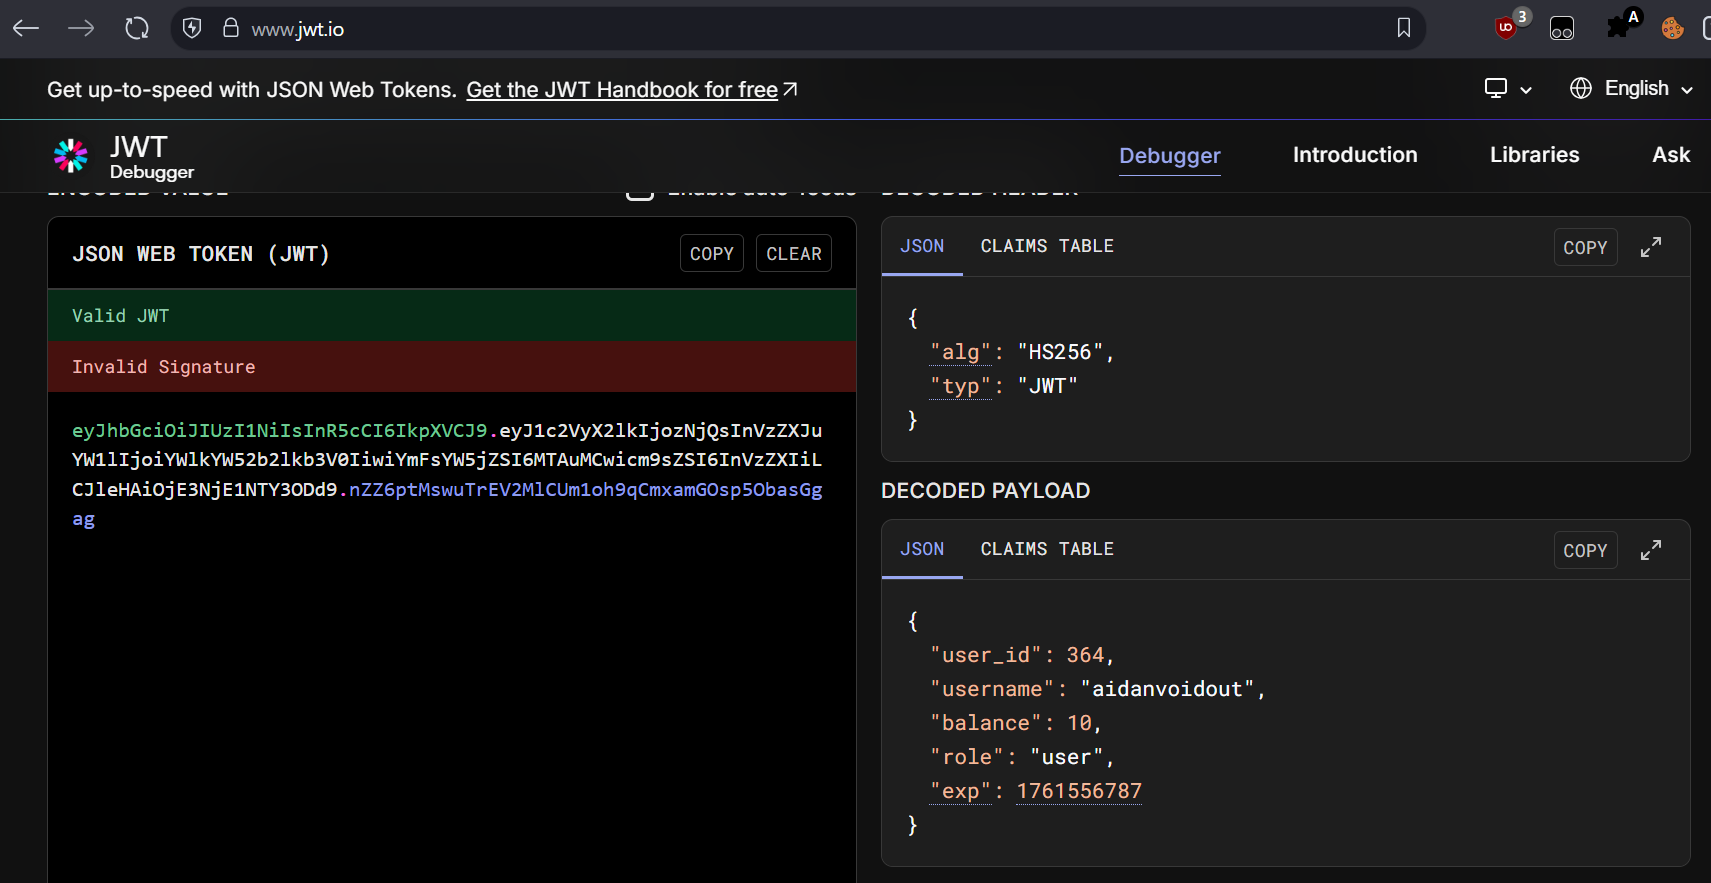The width and height of the screenshot is (1711, 883).
Task: Click the site padlock icon in address bar
Action: point(231,29)
